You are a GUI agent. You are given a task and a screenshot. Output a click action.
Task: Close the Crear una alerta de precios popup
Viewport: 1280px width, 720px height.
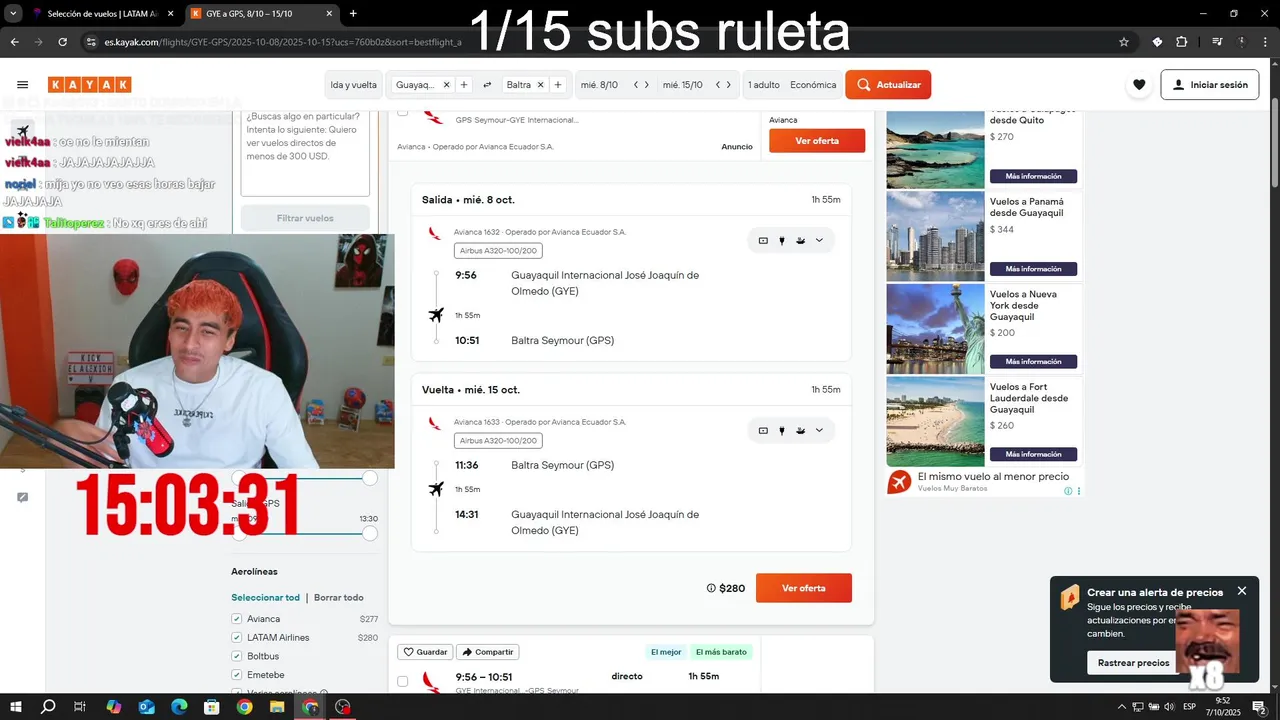click(1242, 591)
